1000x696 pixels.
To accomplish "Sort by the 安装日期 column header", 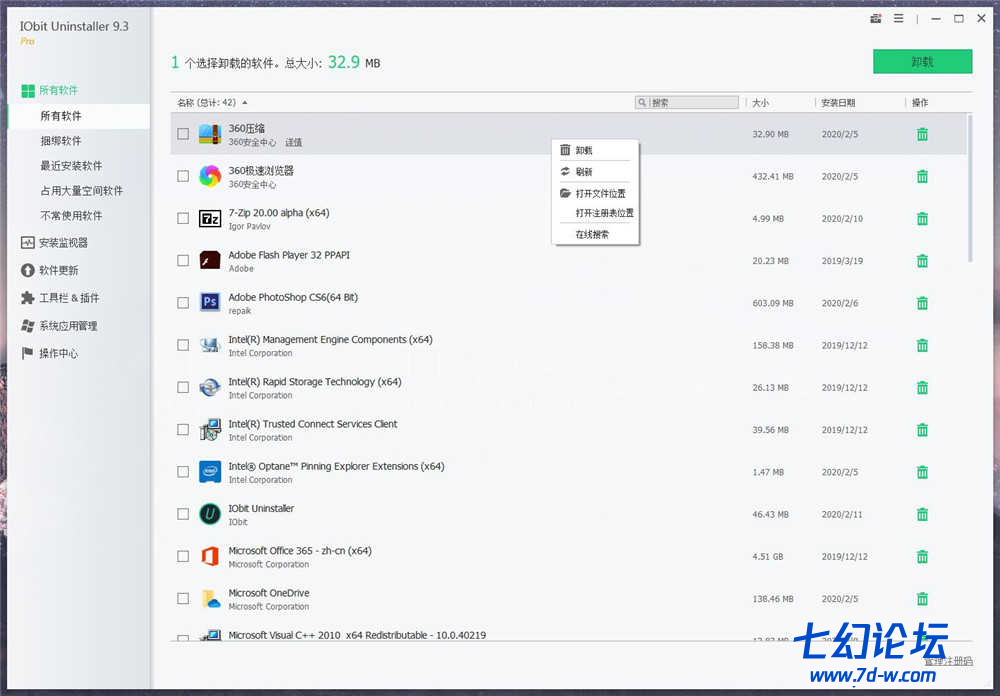I will coord(837,103).
